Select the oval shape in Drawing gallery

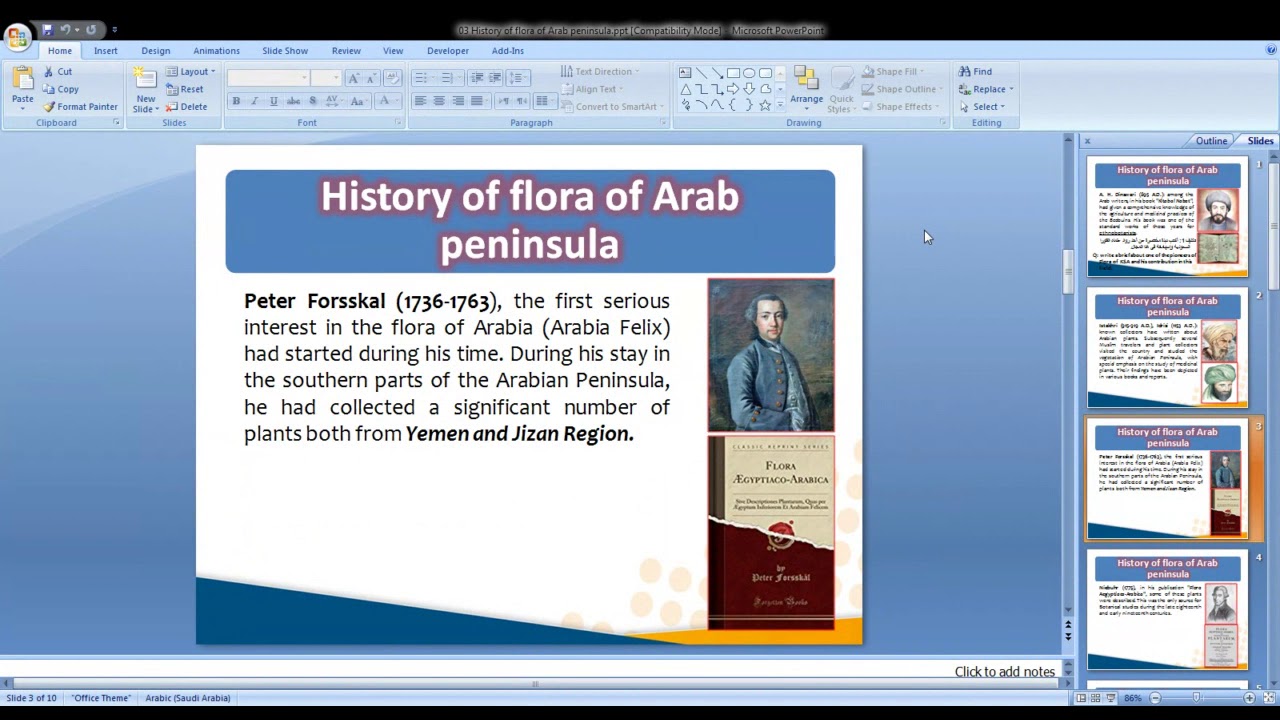pos(749,73)
